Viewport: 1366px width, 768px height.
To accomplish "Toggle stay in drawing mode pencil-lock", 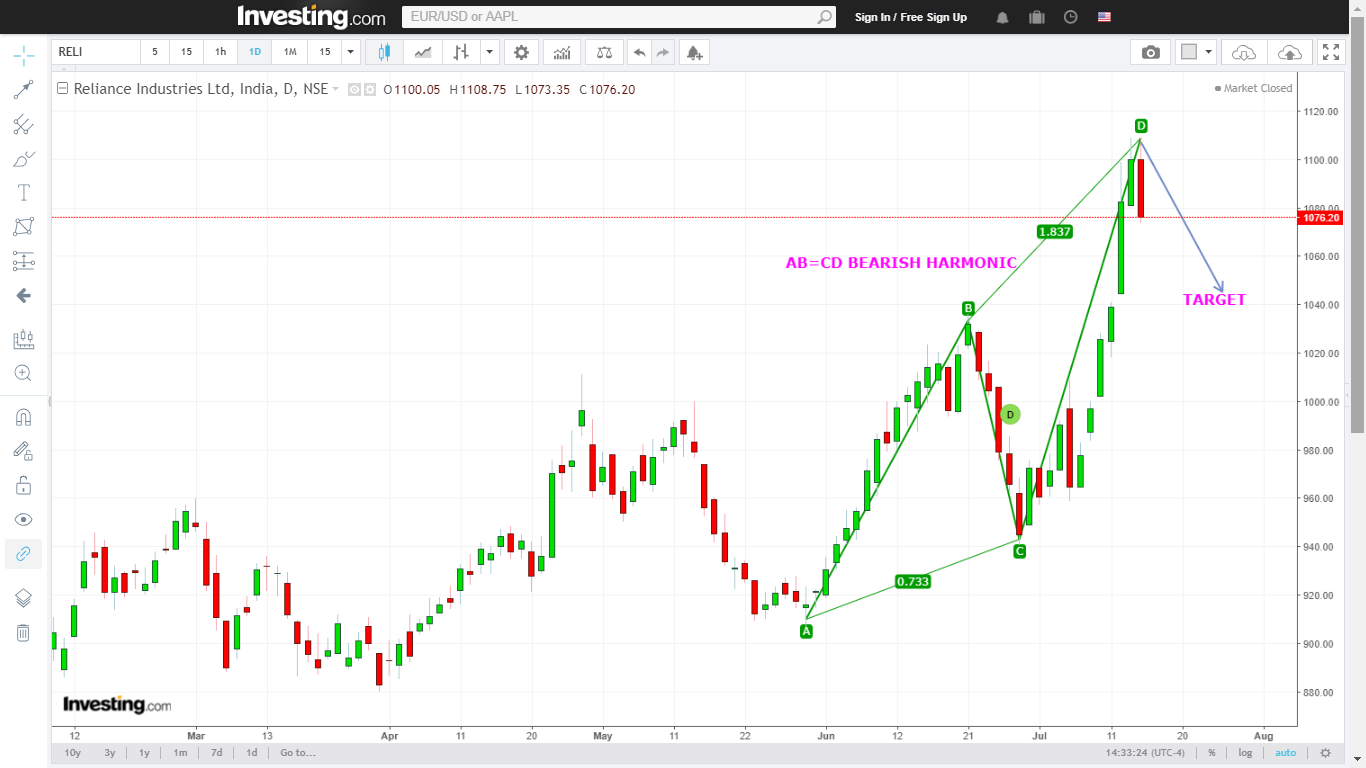I will point(23,451).
